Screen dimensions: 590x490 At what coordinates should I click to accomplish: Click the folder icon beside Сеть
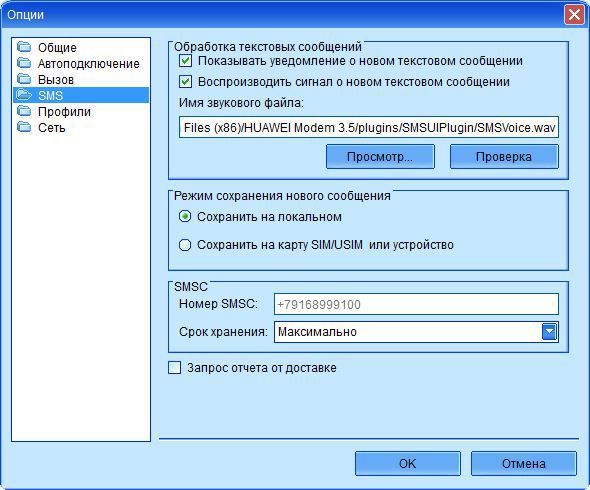pyautogui.click(x=24, y=127)
